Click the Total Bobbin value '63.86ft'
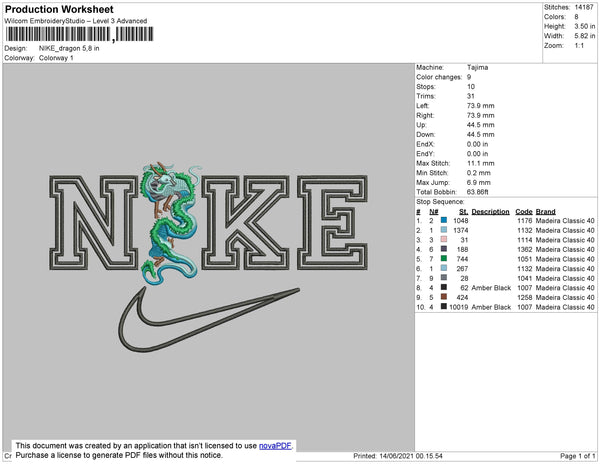 [478, 192]
